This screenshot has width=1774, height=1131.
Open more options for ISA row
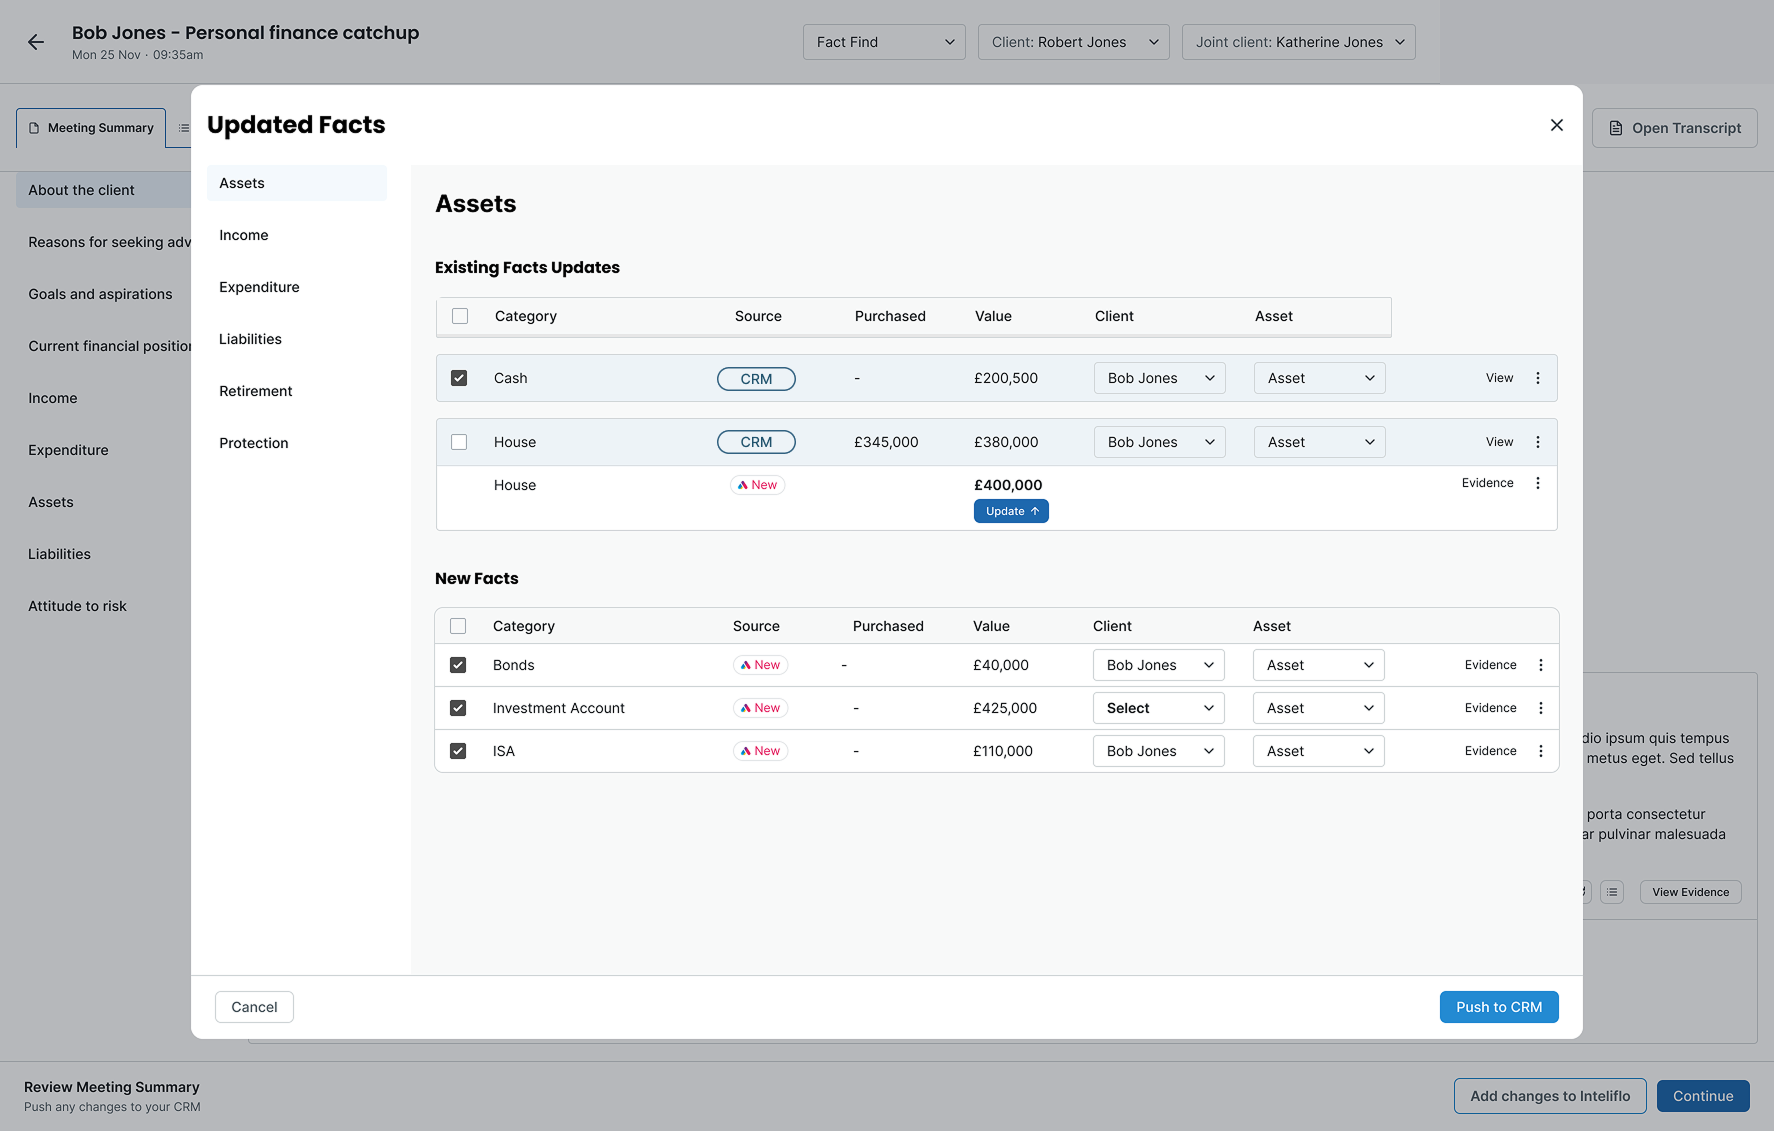point(1541,751)
